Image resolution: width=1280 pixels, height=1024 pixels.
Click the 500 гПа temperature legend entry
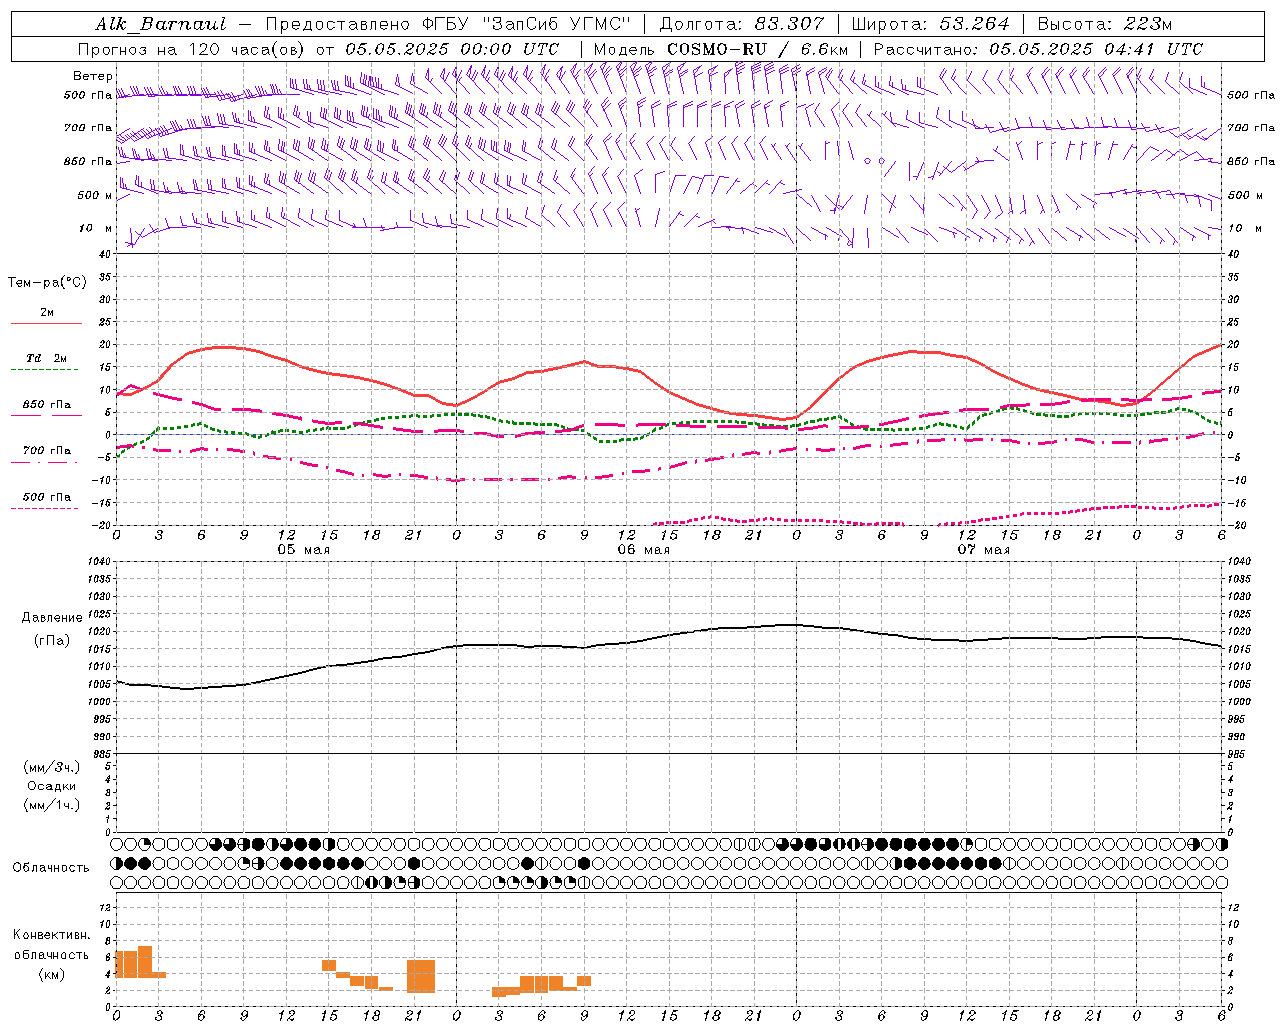click(x=46, y=497)
